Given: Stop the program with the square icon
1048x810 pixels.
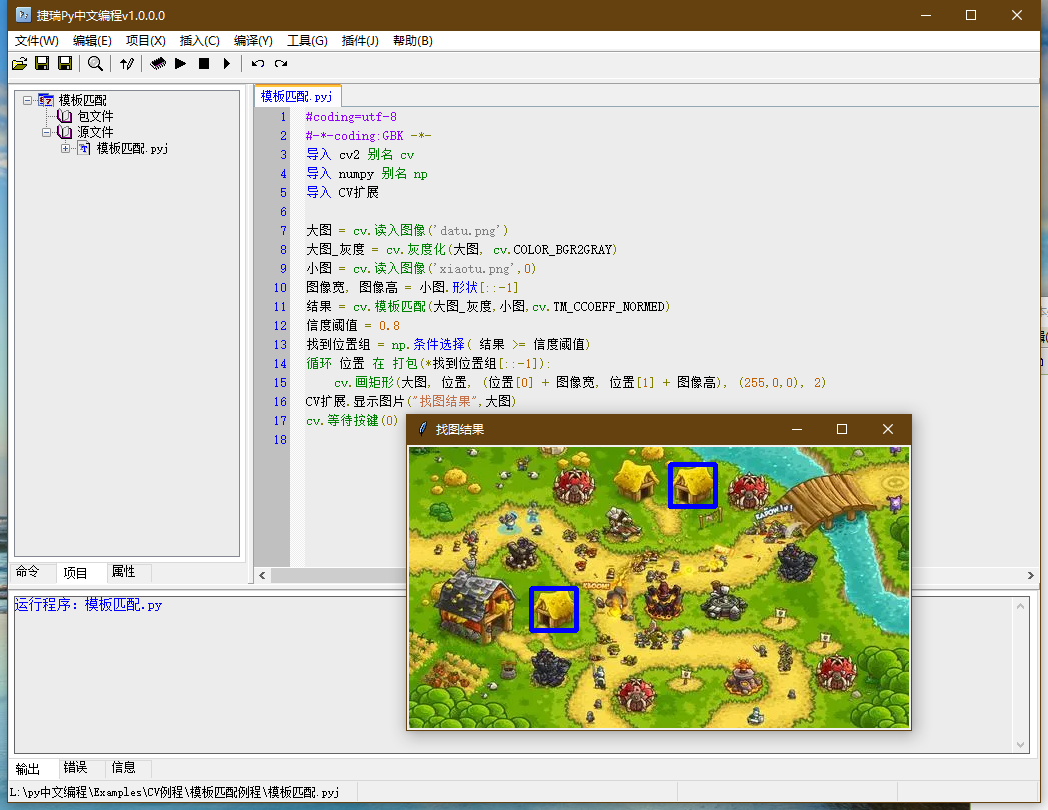Looking at the screenshot, I should pyautogui.click(x=204, y=63).
